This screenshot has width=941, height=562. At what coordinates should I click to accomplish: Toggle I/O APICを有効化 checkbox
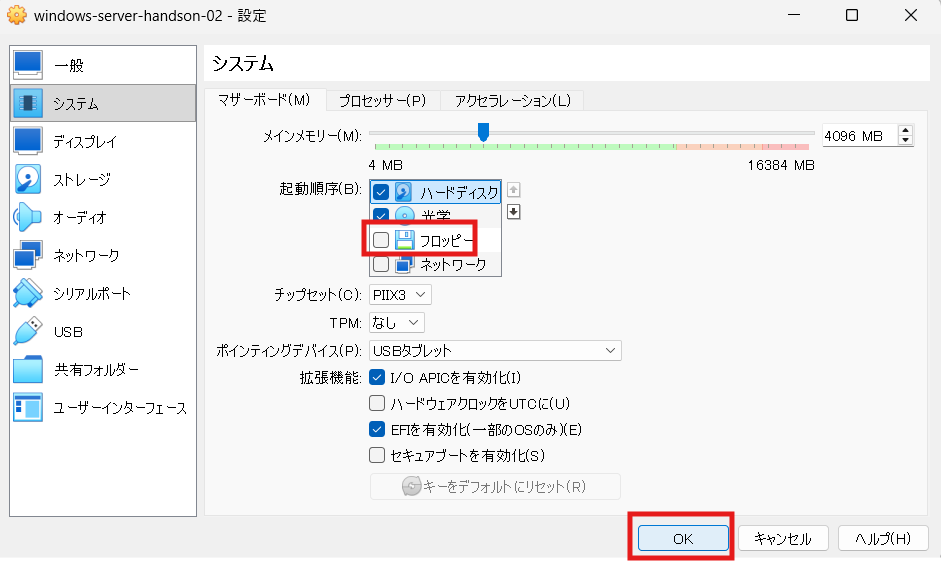pyautogui.click(x=377, y=378)
